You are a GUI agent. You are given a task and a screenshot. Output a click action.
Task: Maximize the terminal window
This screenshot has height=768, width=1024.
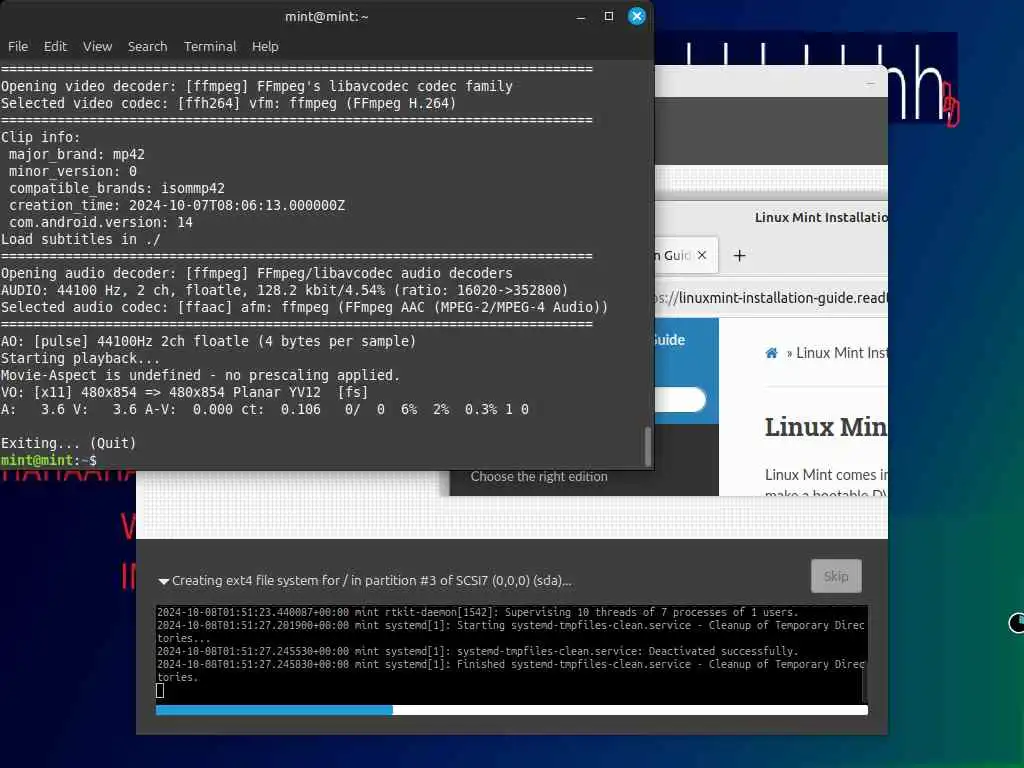pos(609,16)
